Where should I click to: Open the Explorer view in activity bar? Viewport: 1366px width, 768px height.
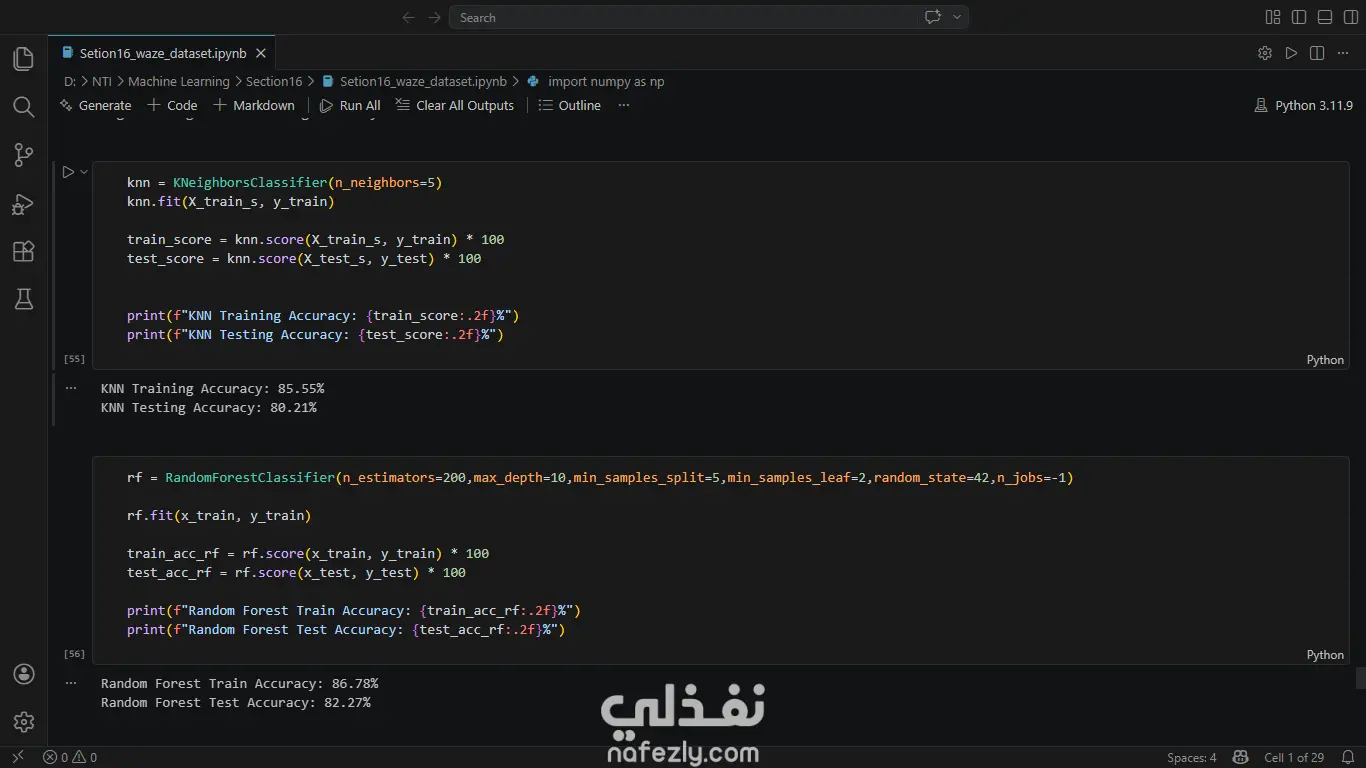tap(24, 59)
